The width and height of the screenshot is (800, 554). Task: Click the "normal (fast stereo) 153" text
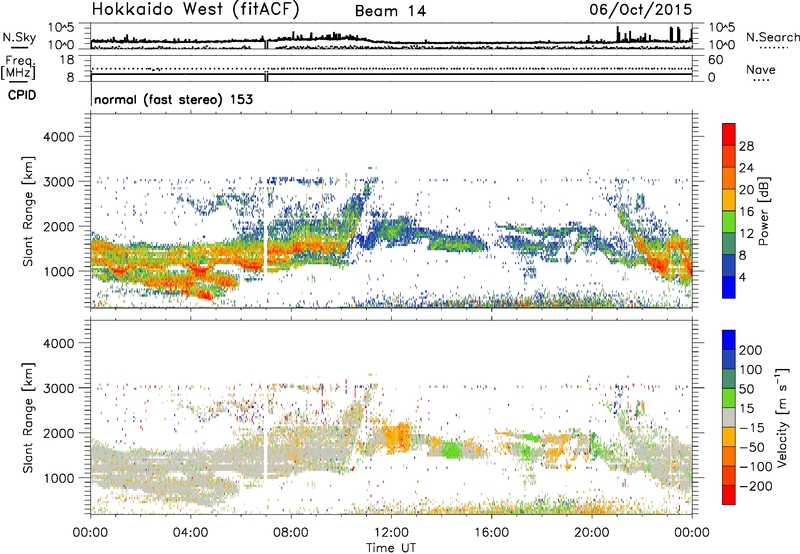(x=173, y=99)
